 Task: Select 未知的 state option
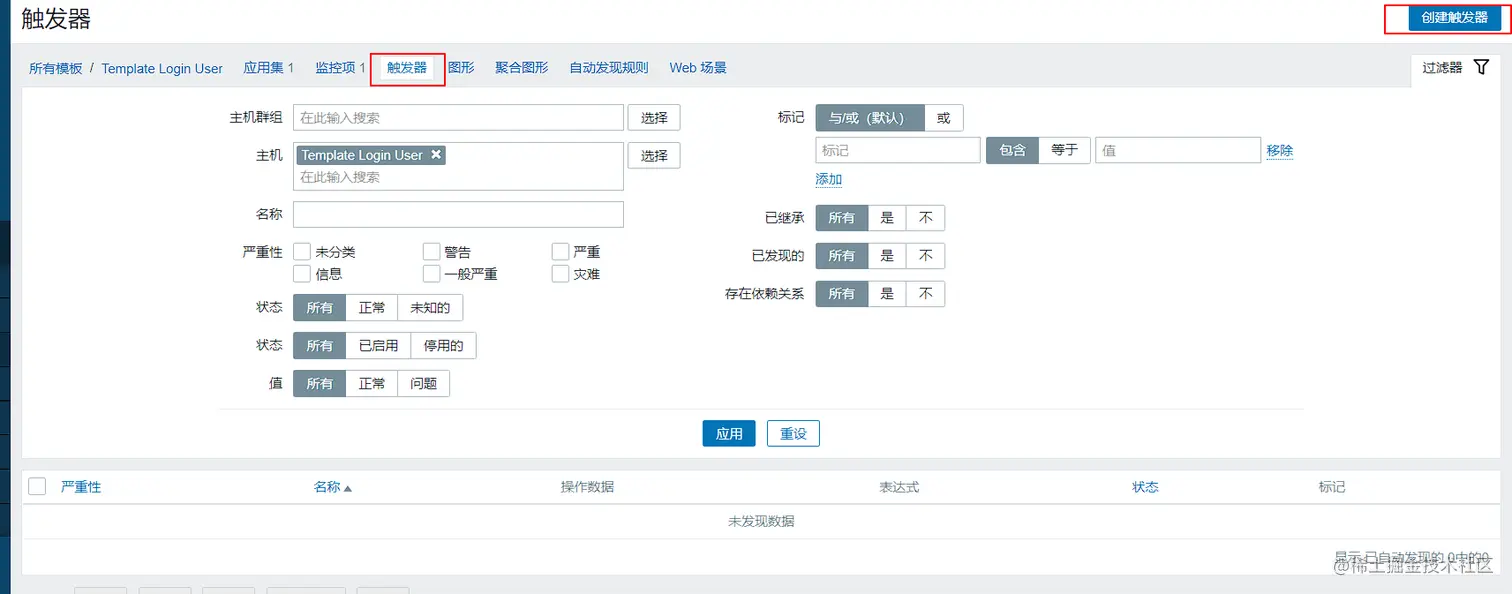click(x=430, y=308)
